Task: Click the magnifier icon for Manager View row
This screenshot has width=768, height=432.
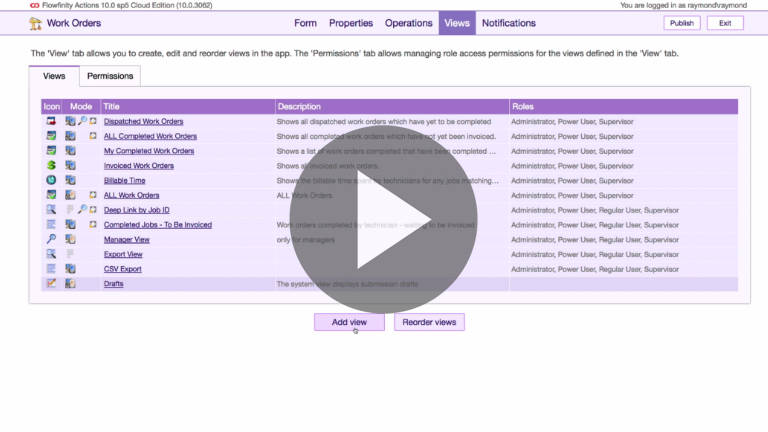Action: pos(51,240)
